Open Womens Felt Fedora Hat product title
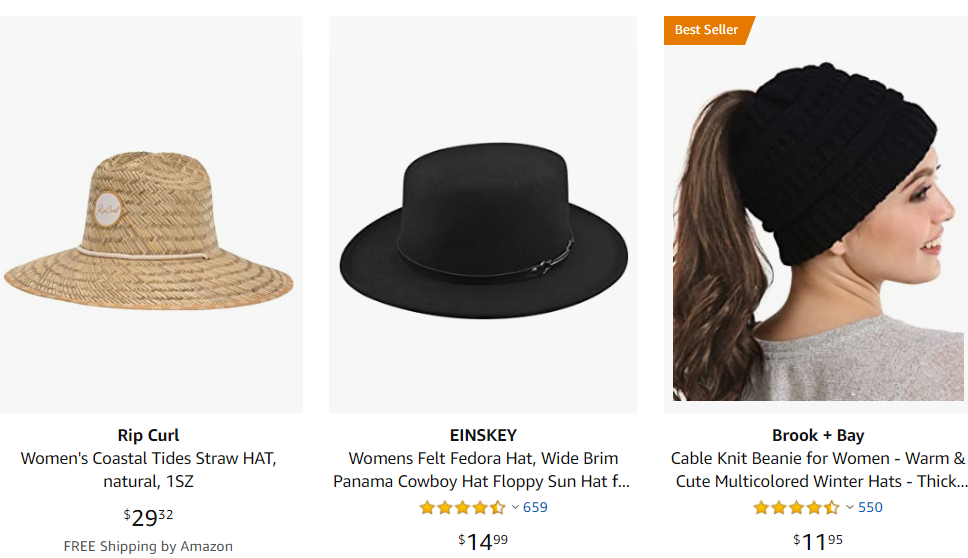 click(483, 470)
